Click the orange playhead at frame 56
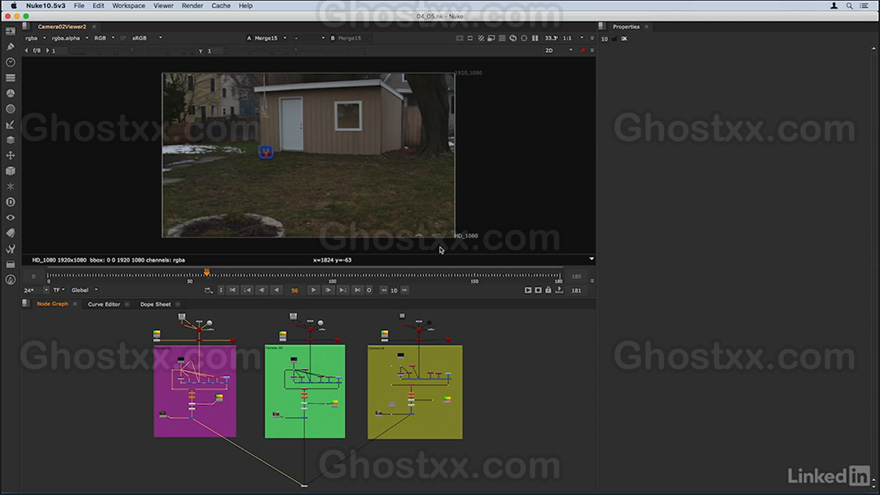This screenshot has width=880, height=495. (207, 272)
